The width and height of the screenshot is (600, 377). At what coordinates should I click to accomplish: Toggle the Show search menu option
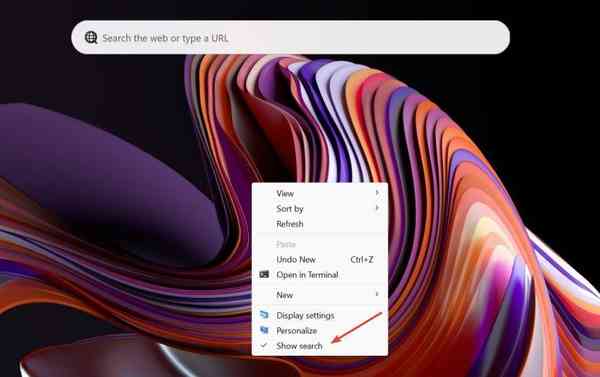320,346
